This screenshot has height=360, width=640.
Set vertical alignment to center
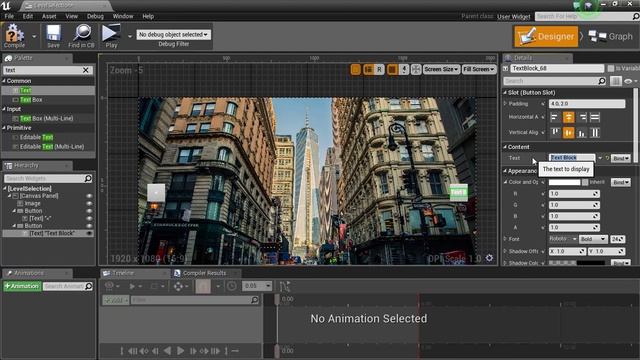pos(569,132)
